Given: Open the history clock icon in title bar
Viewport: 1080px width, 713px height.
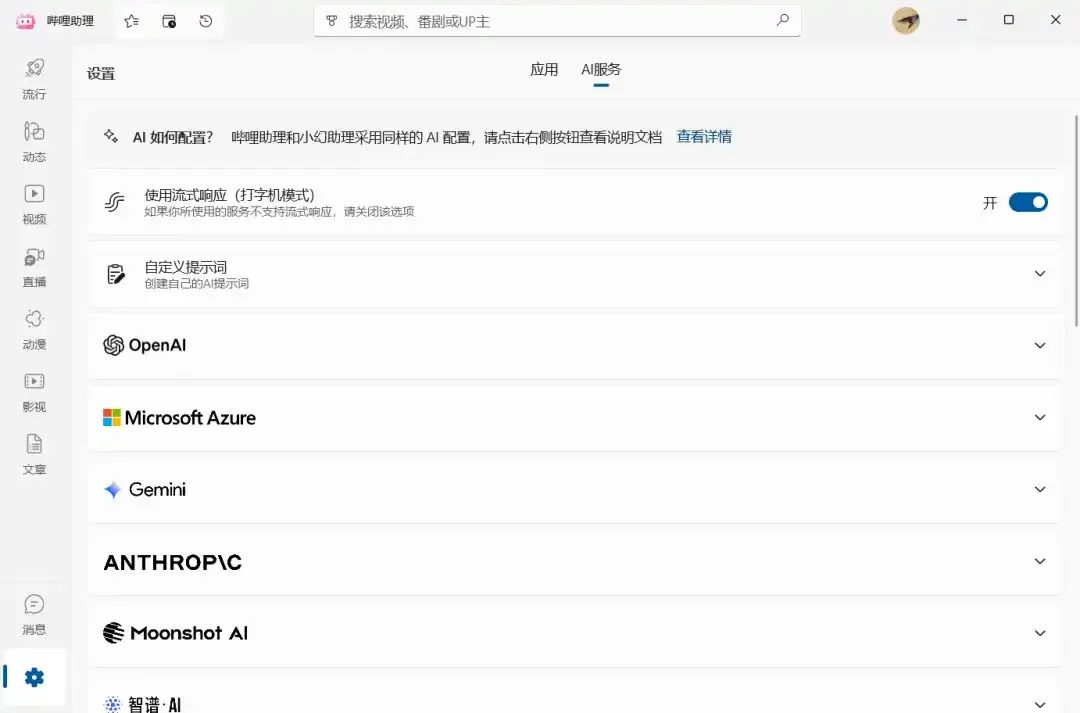Looking at the screenshot, I should pyautogui.click(x=205, y=21).
